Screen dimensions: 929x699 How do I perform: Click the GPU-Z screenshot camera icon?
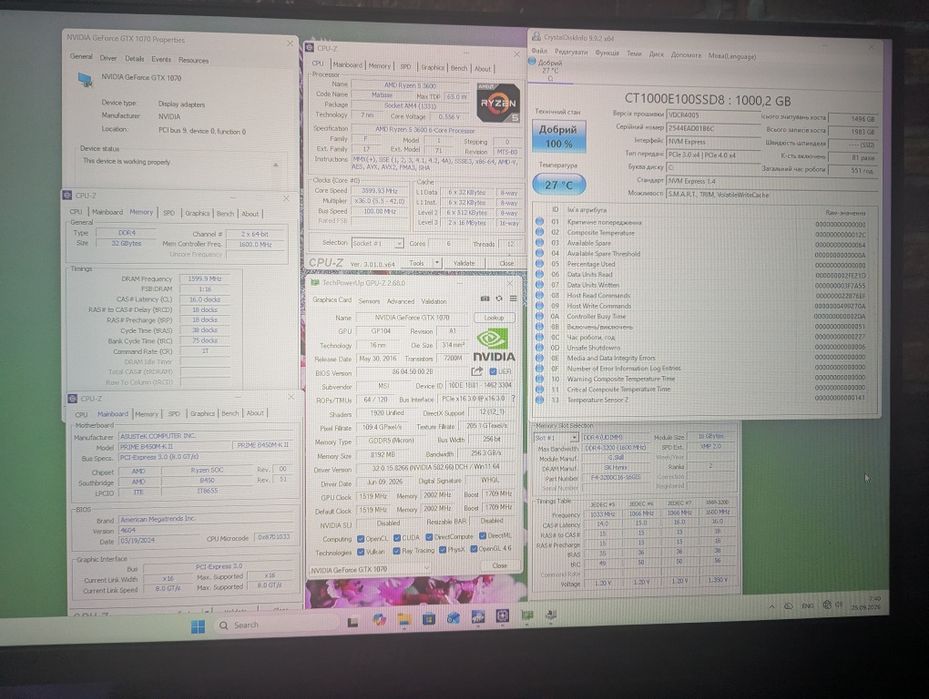pyautogui.click(x=485, y=299)
